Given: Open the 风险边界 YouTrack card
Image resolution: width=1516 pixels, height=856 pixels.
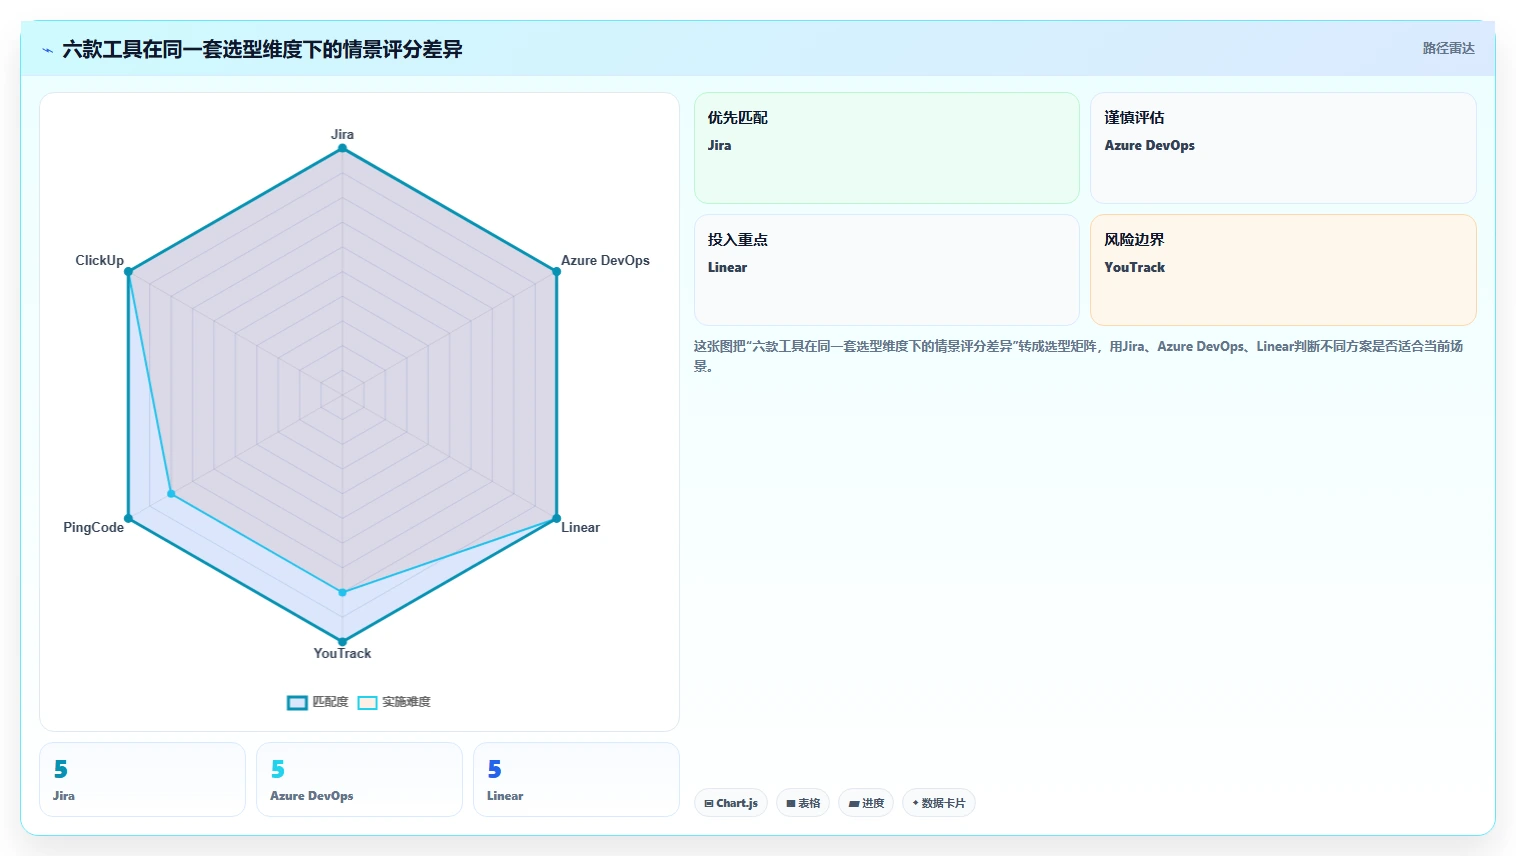Looking at the screenshot, I should tap(1283, 270).
